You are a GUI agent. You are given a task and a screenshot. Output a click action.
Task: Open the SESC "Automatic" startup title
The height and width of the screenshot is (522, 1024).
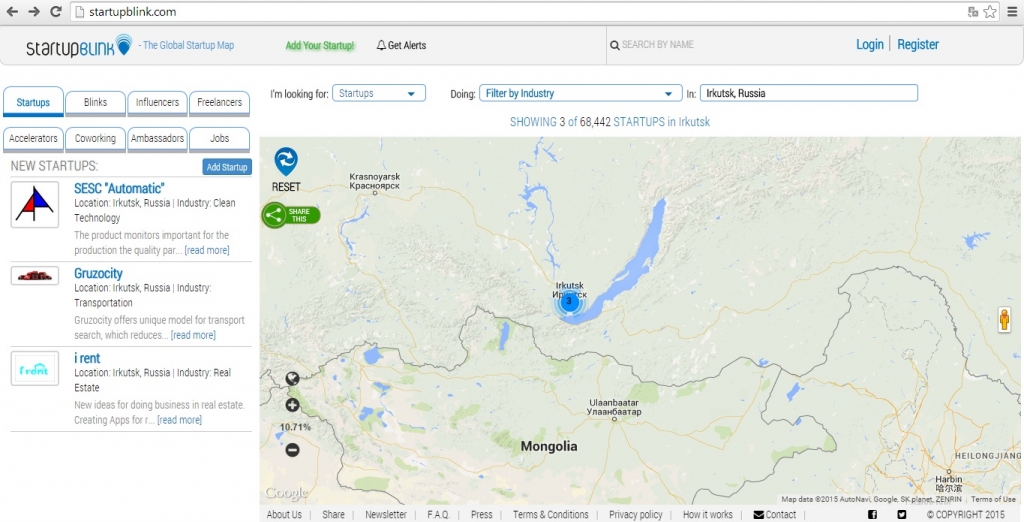[120, 189]
